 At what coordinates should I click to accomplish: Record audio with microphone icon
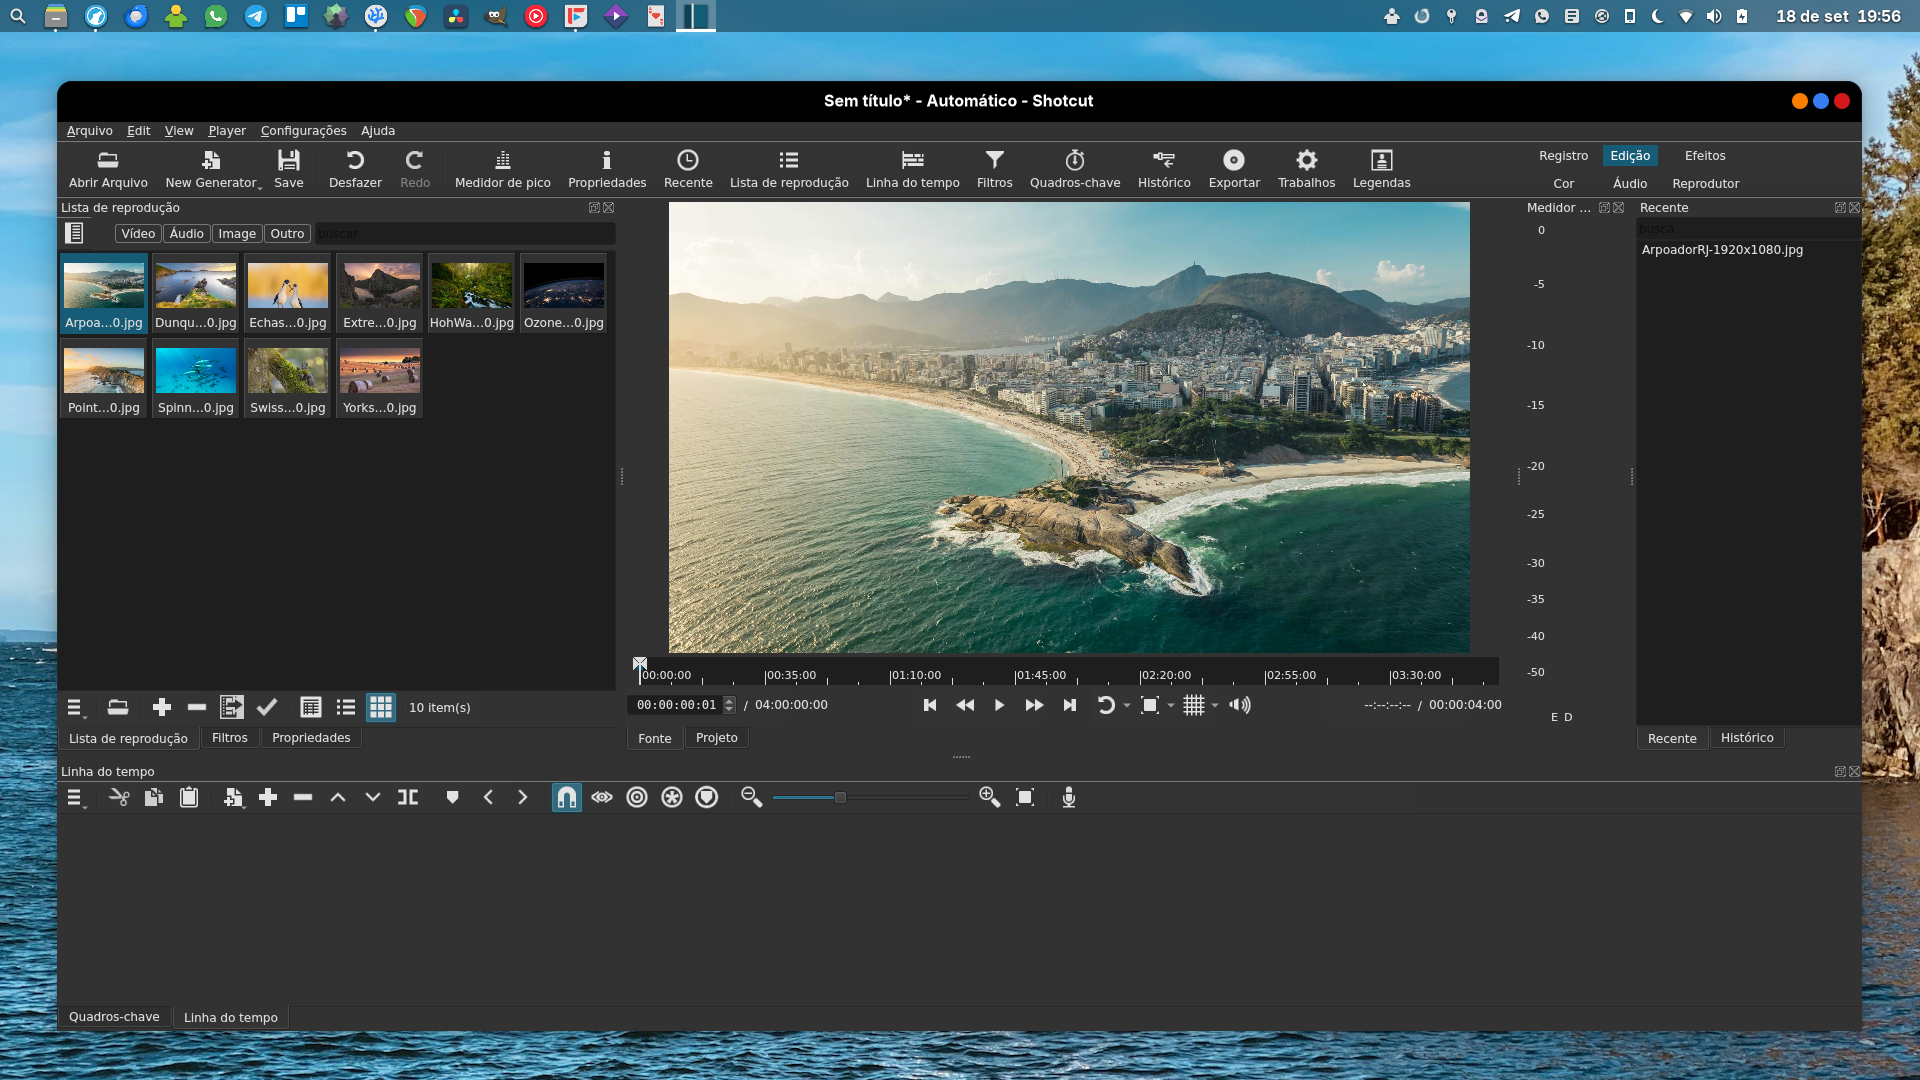pyautogui.click(x=1068, y=797)
